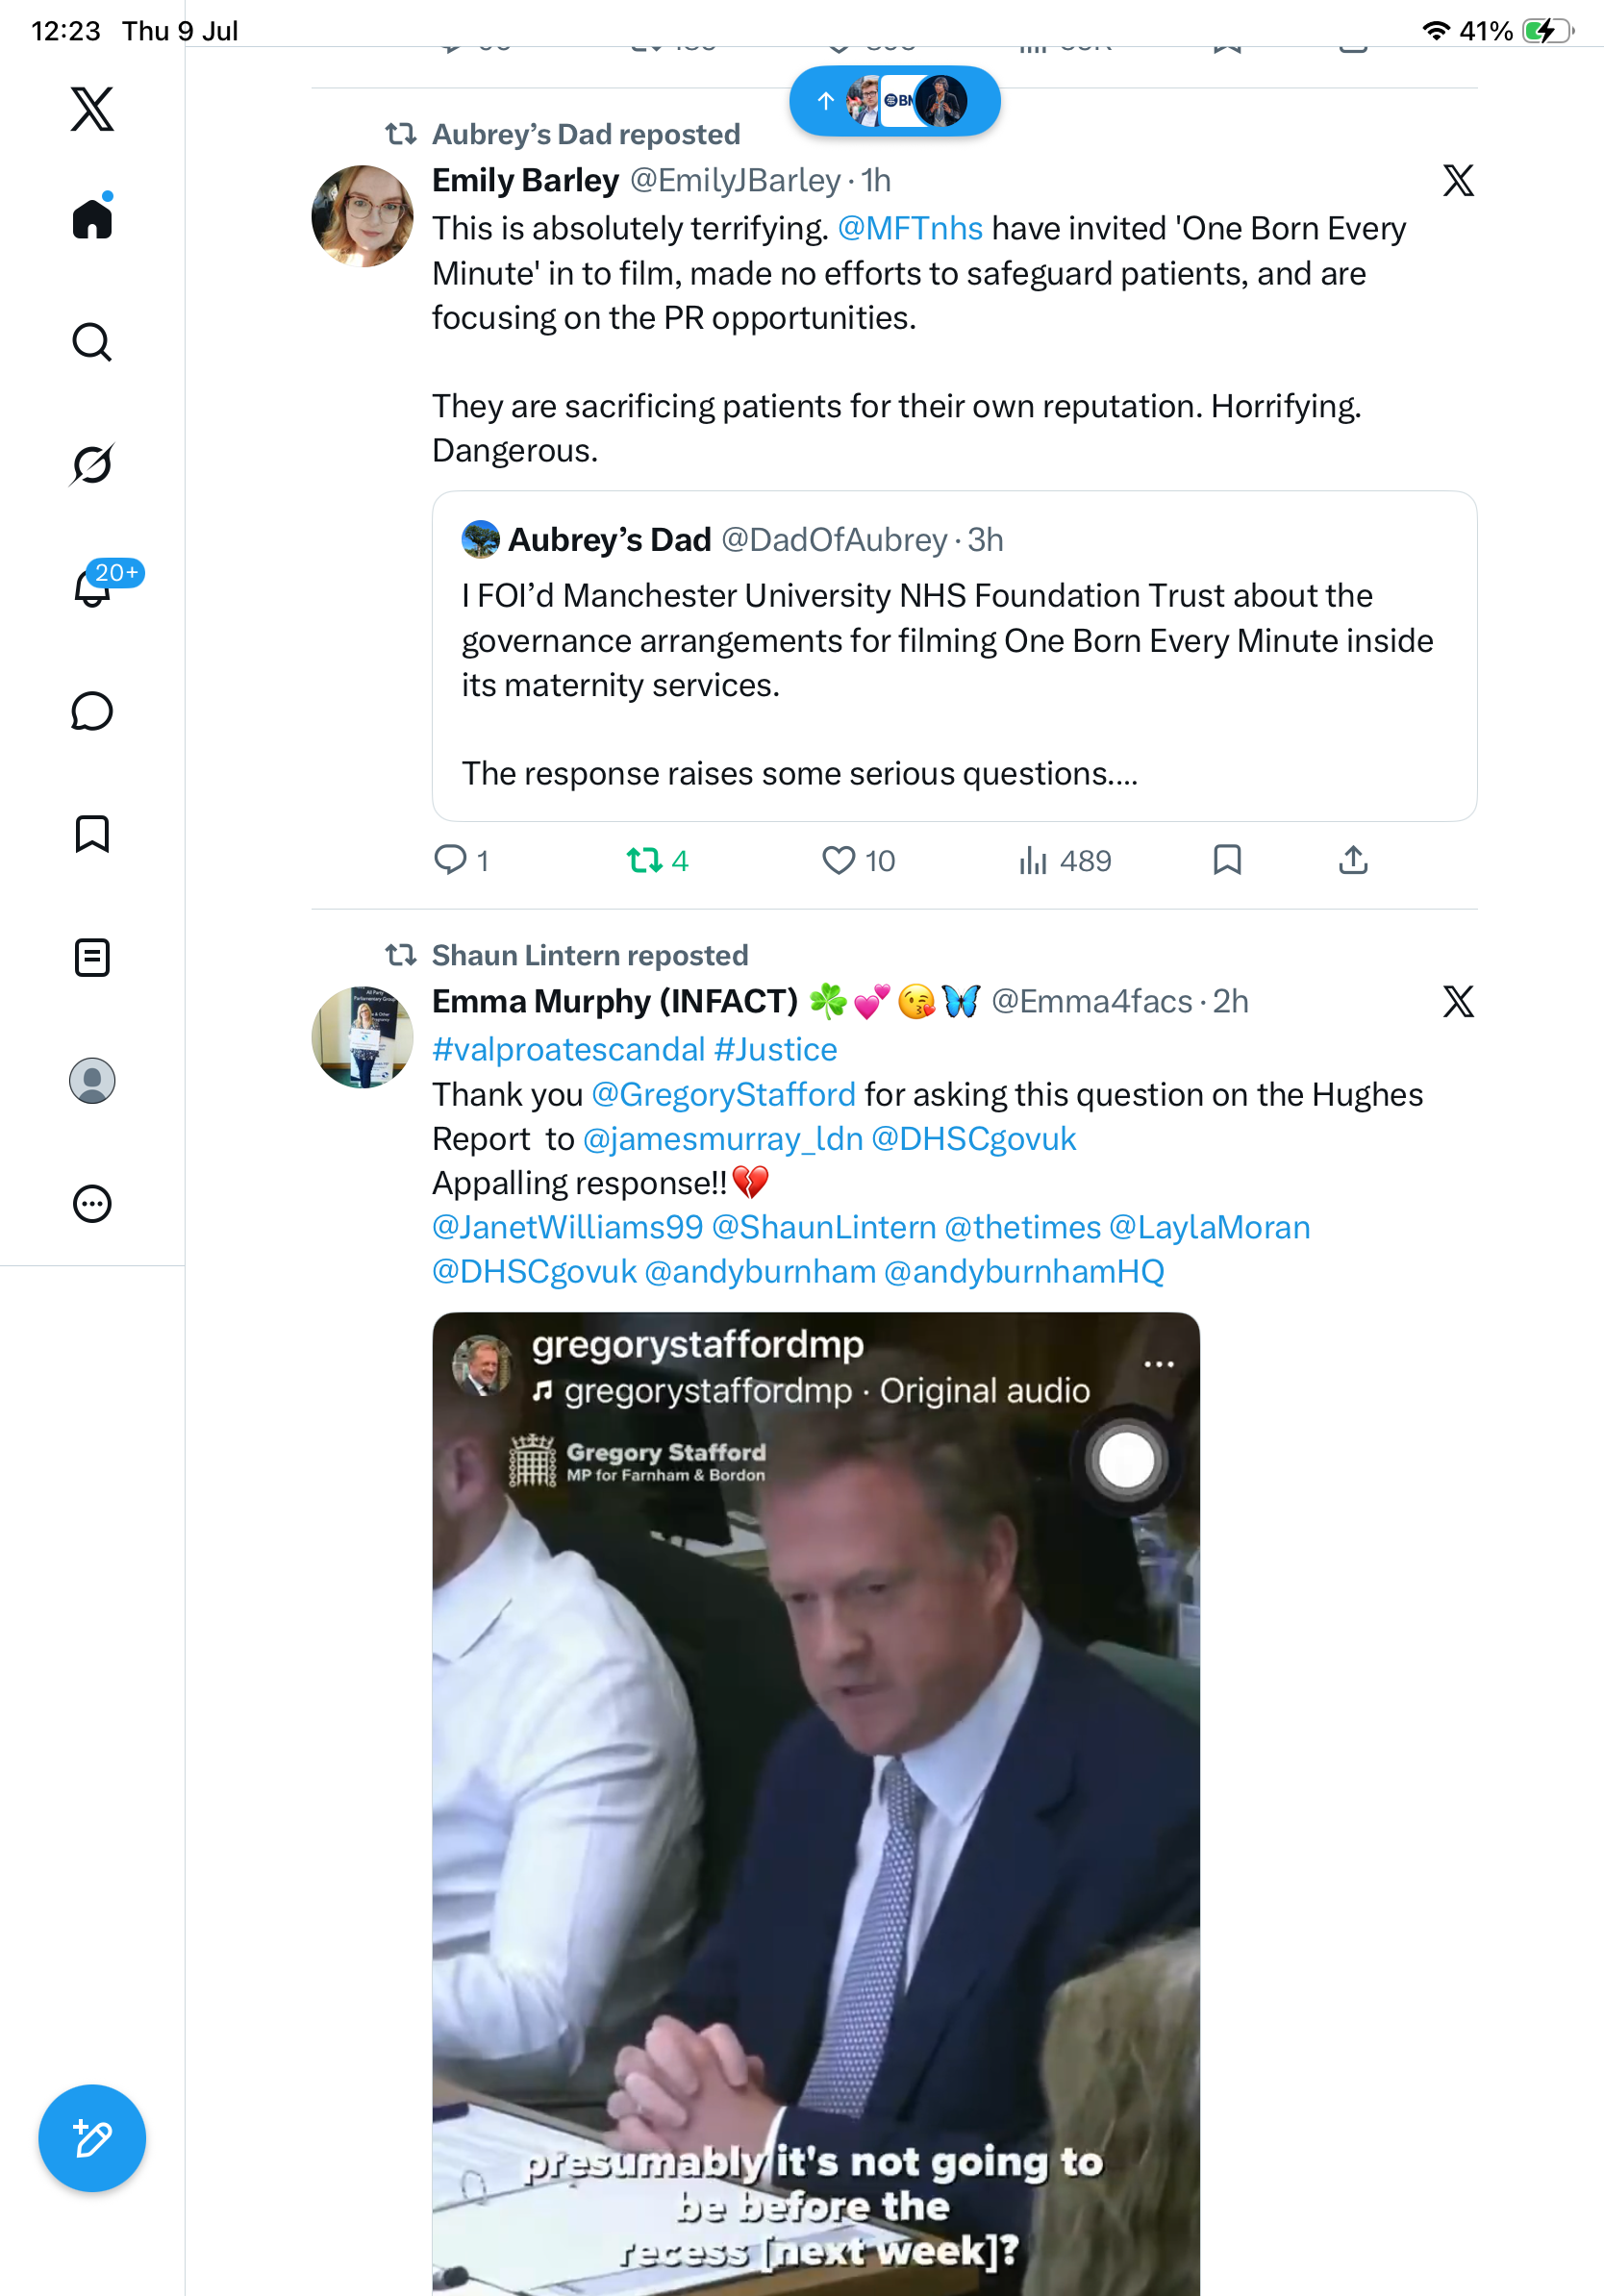Open the #valproatescandal hashtag

click(x=568, y=1050)
